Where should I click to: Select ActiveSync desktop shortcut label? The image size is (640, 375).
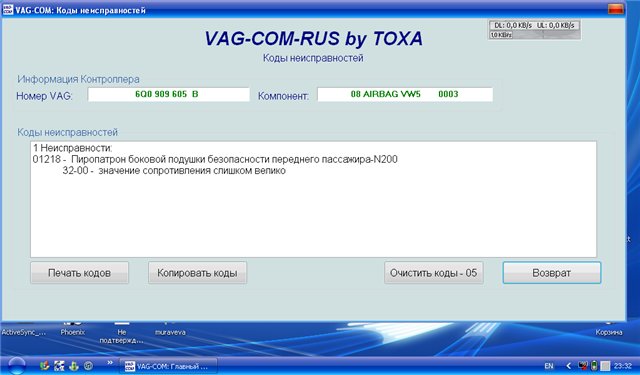pyautogui.click(x=24, y=333)
